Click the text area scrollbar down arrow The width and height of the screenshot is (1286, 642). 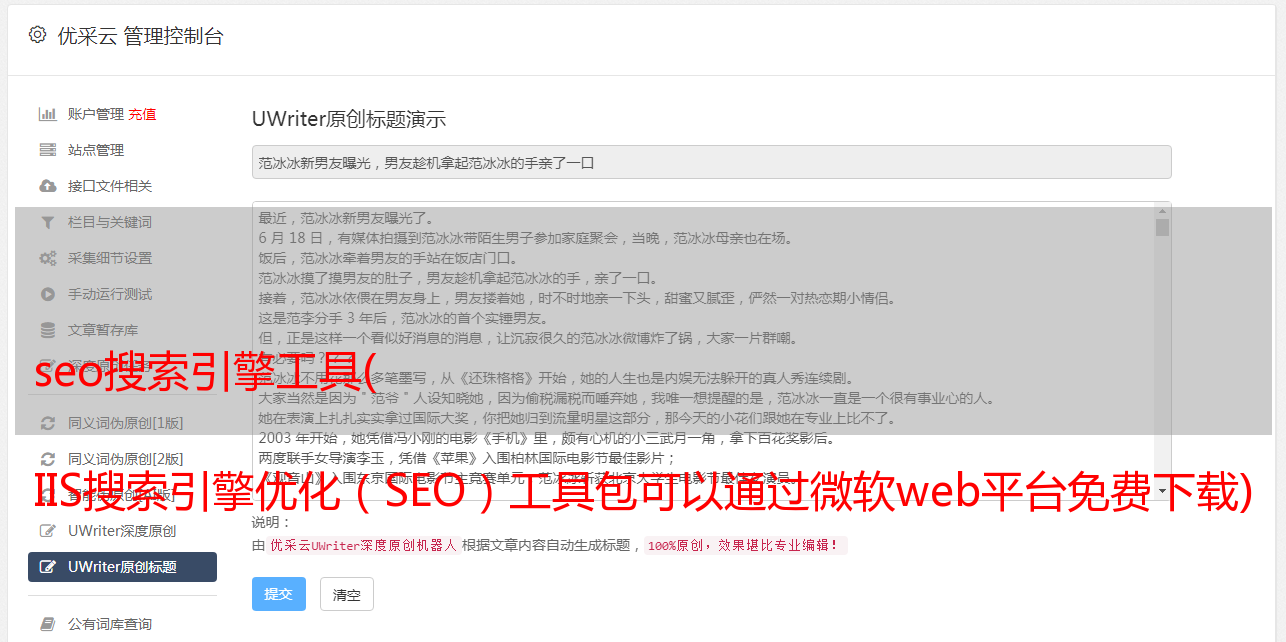point(1162,491)
